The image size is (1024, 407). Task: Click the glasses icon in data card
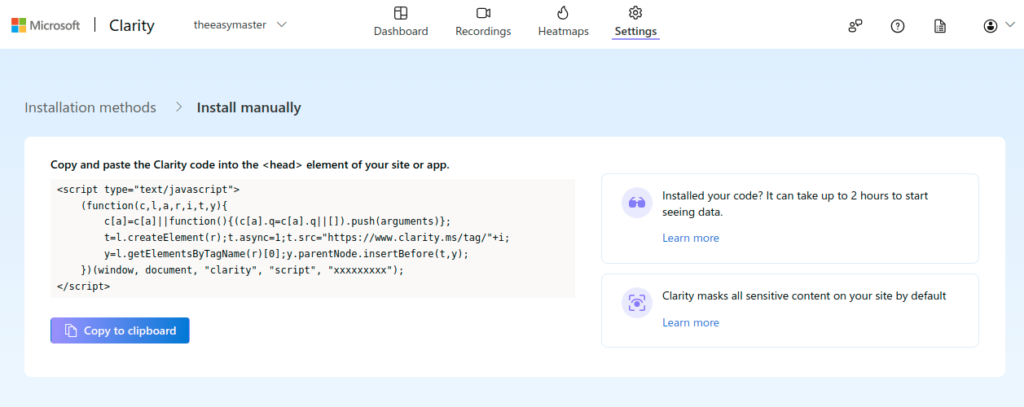(x=637, y=203)
